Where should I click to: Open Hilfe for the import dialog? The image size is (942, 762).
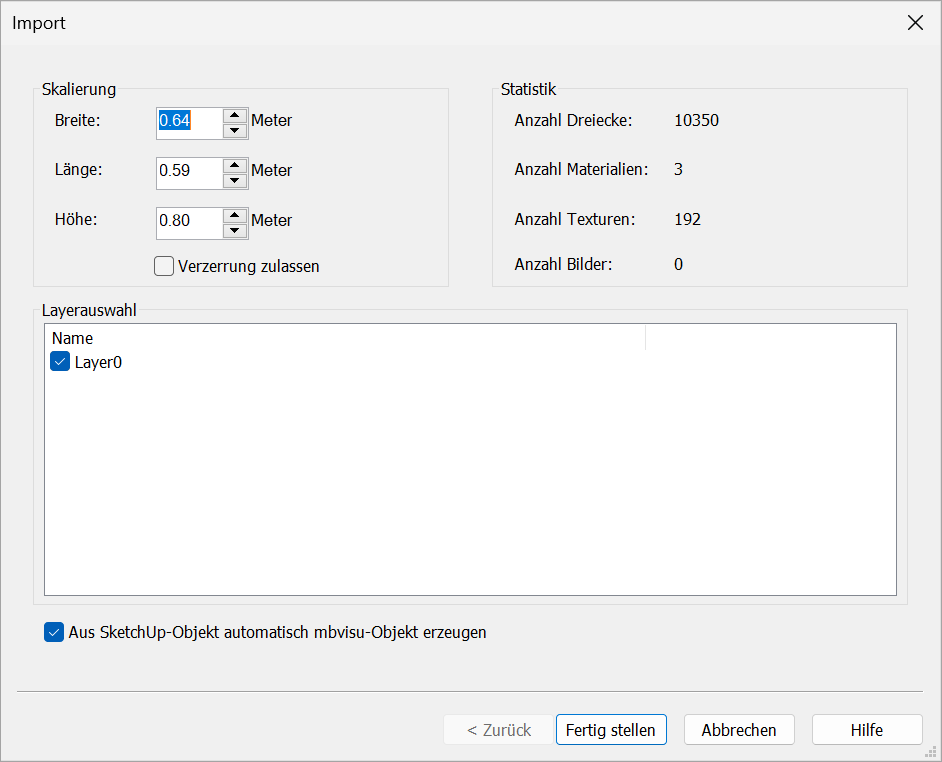(x=867, y=730)
